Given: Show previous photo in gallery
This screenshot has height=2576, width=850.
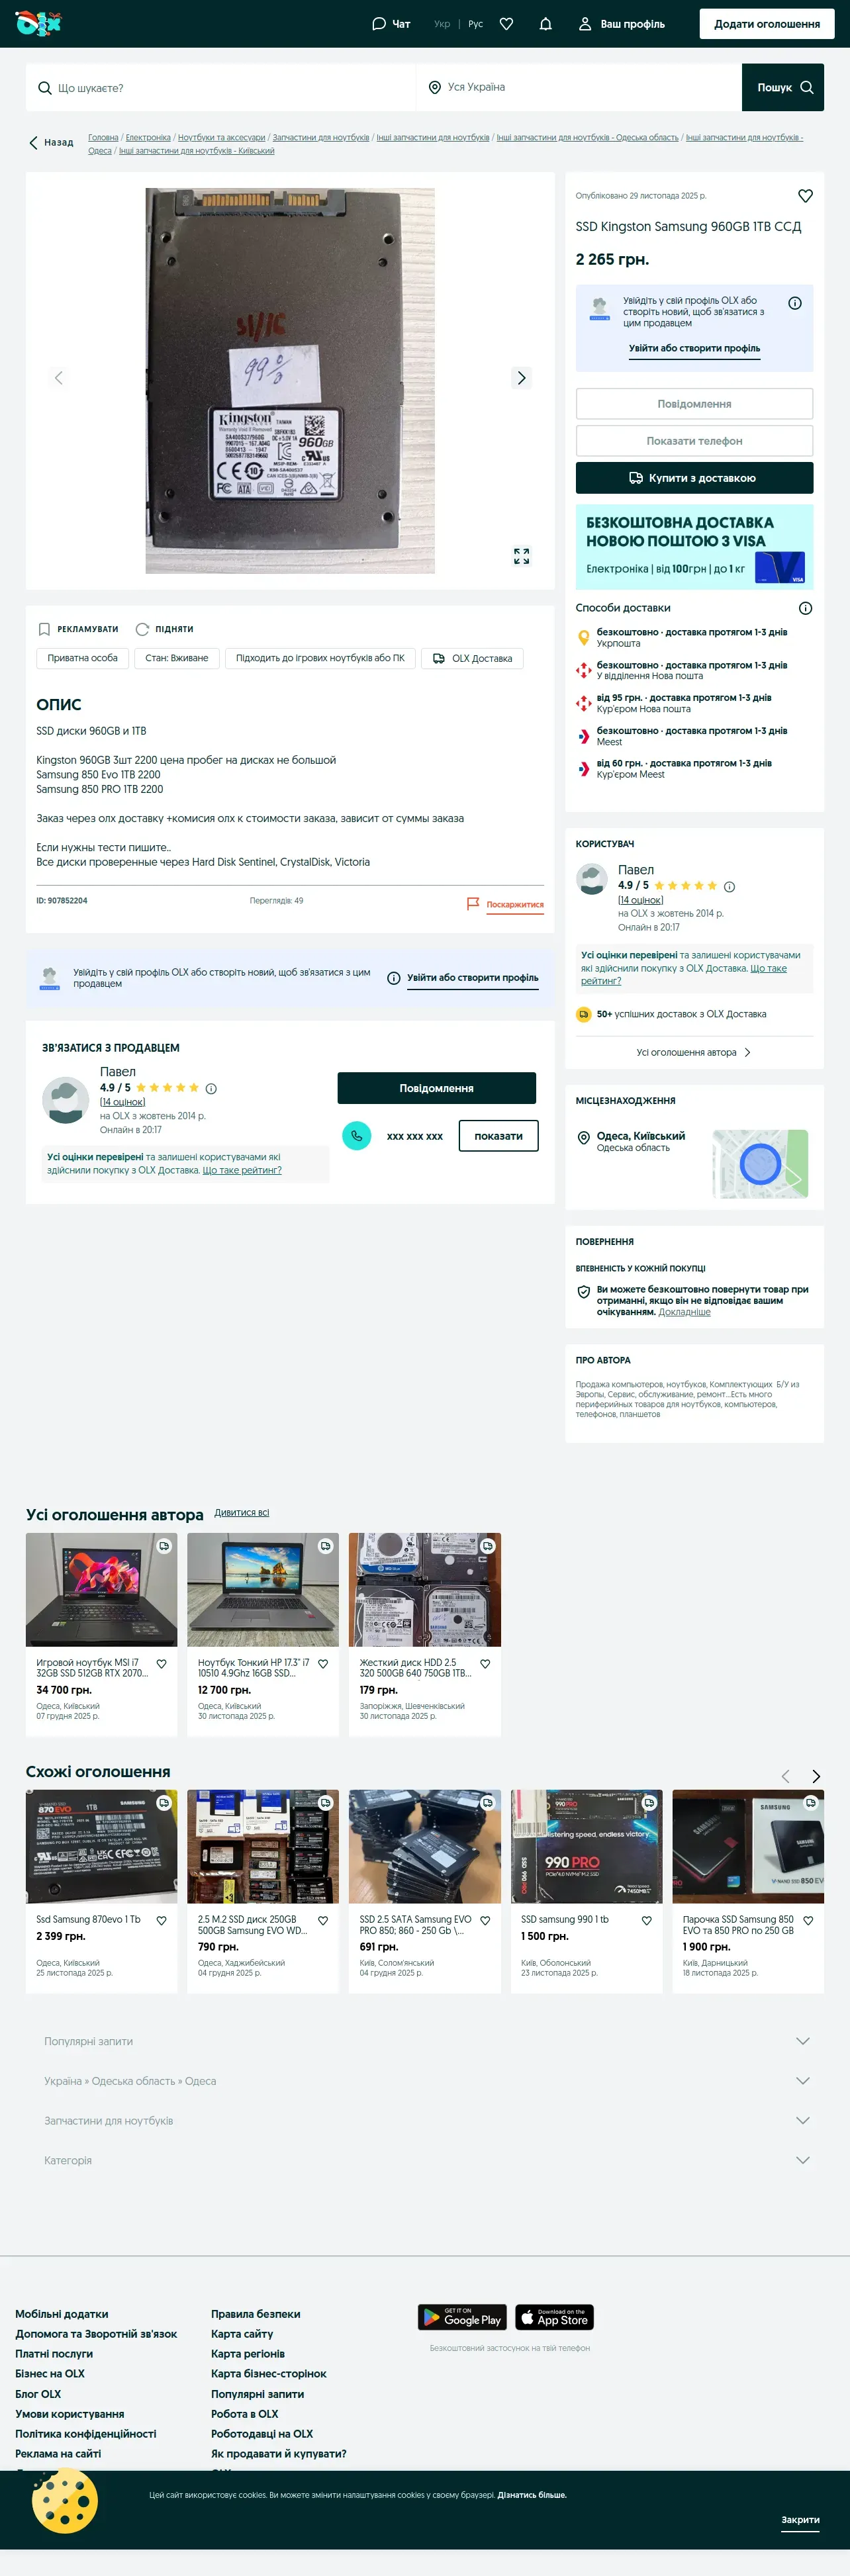Looking at the screenshot, I should click(59, 378).
